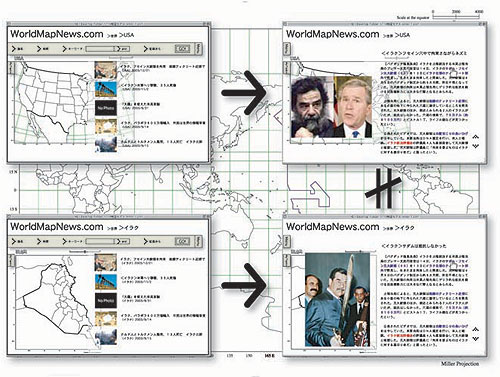
Task: Open the blue oil rig thumbnail in the イラク list
Action: [106, 282]
